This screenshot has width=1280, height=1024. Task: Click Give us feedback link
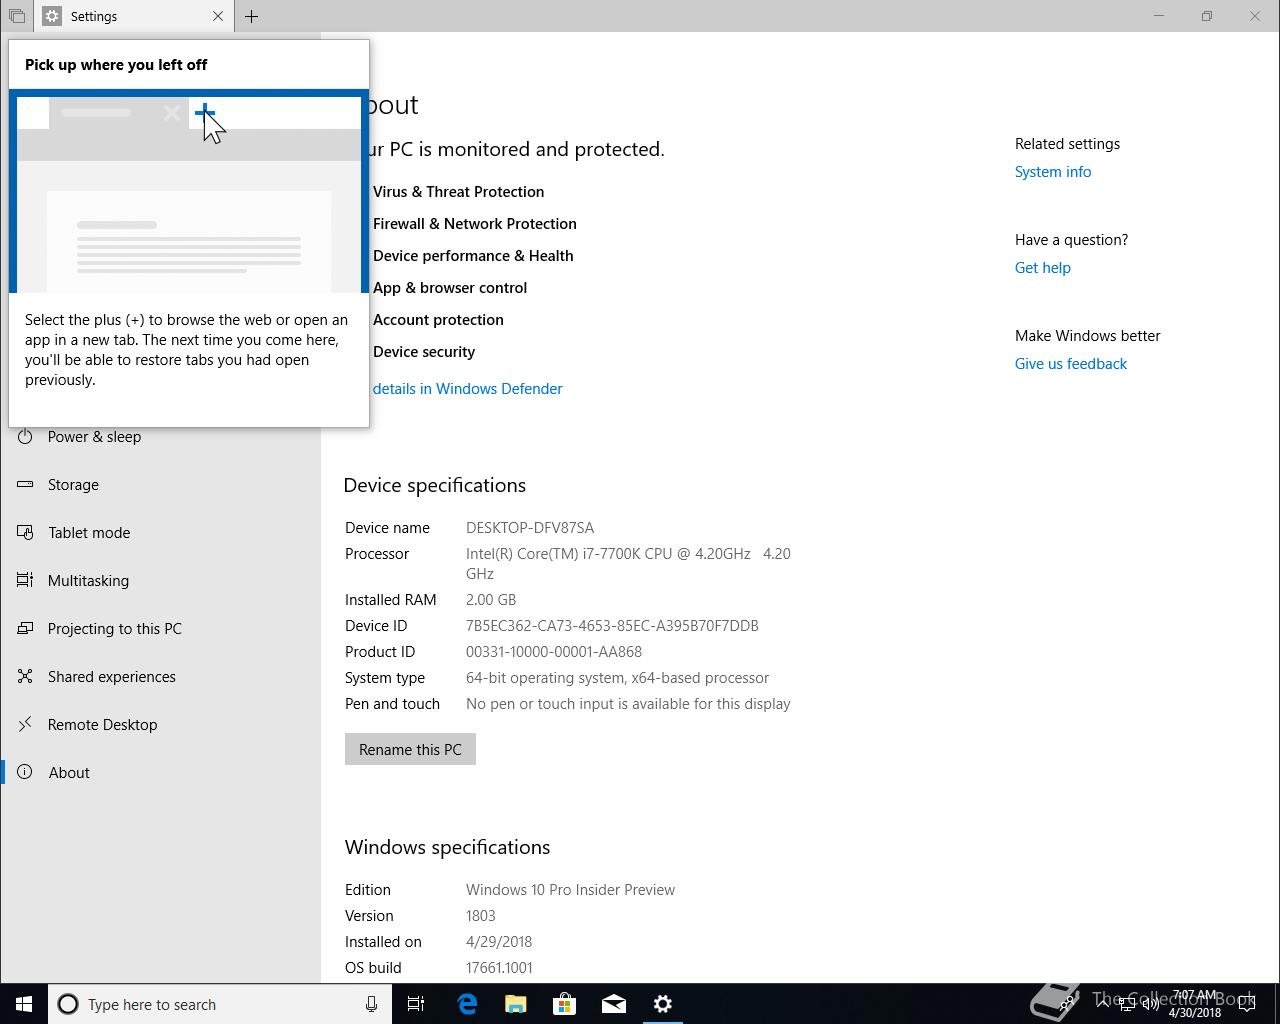1070,363
